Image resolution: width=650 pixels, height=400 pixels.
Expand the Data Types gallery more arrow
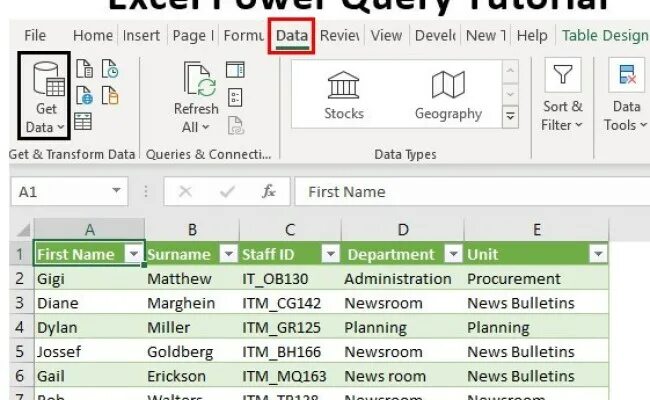click(x=510, y=116)
